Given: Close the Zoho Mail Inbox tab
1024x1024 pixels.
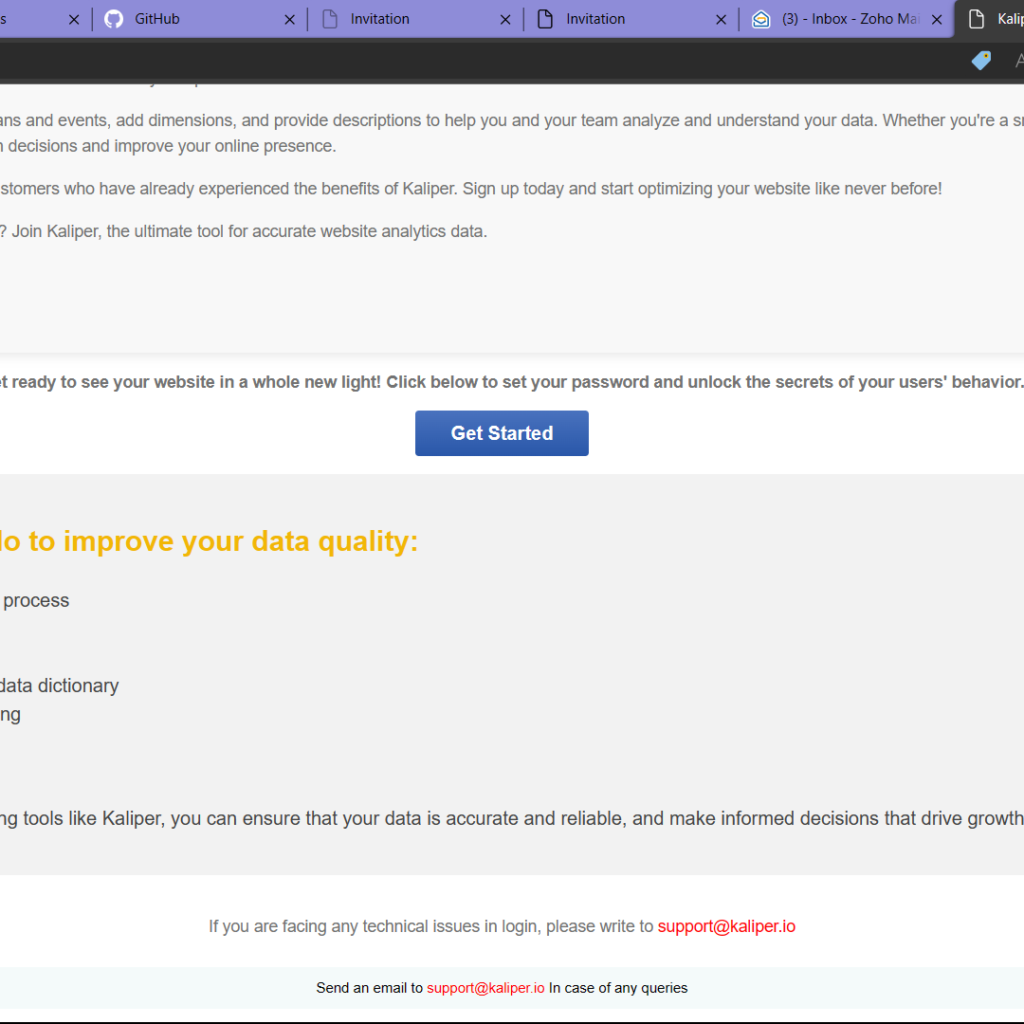Looking at the screenshot, I should 937,19.
